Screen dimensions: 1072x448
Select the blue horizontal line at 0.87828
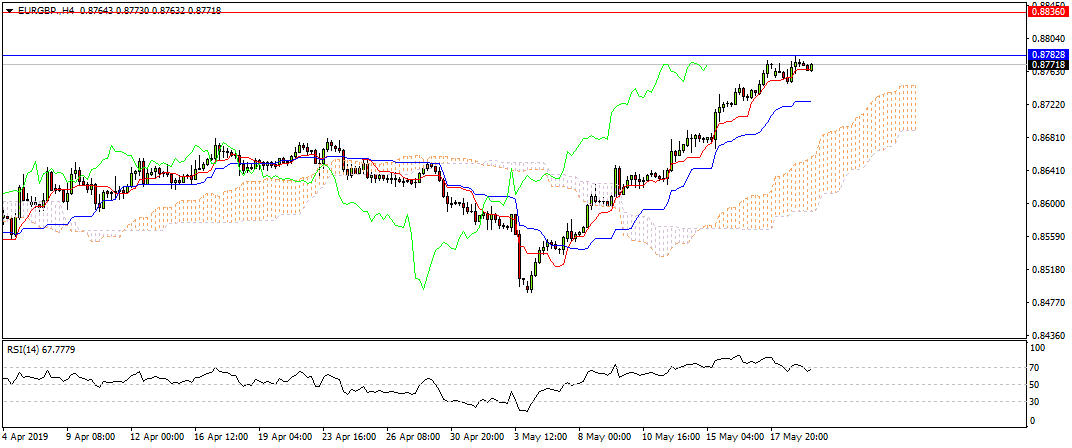[x=500, y=54]
